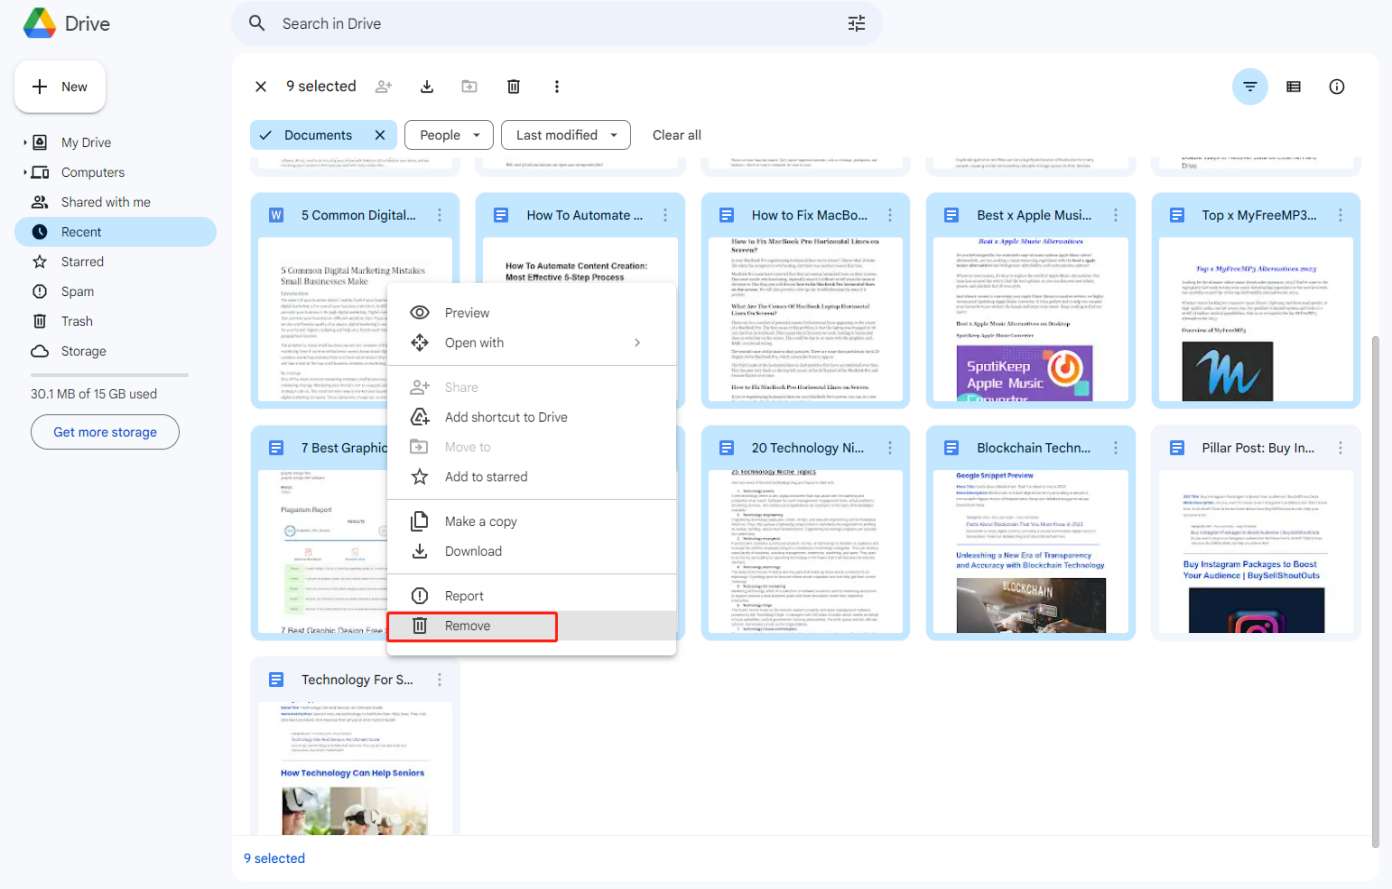The image size is (1392, 889).
Task: Open the Last modified dropdown
Action: 566,135
